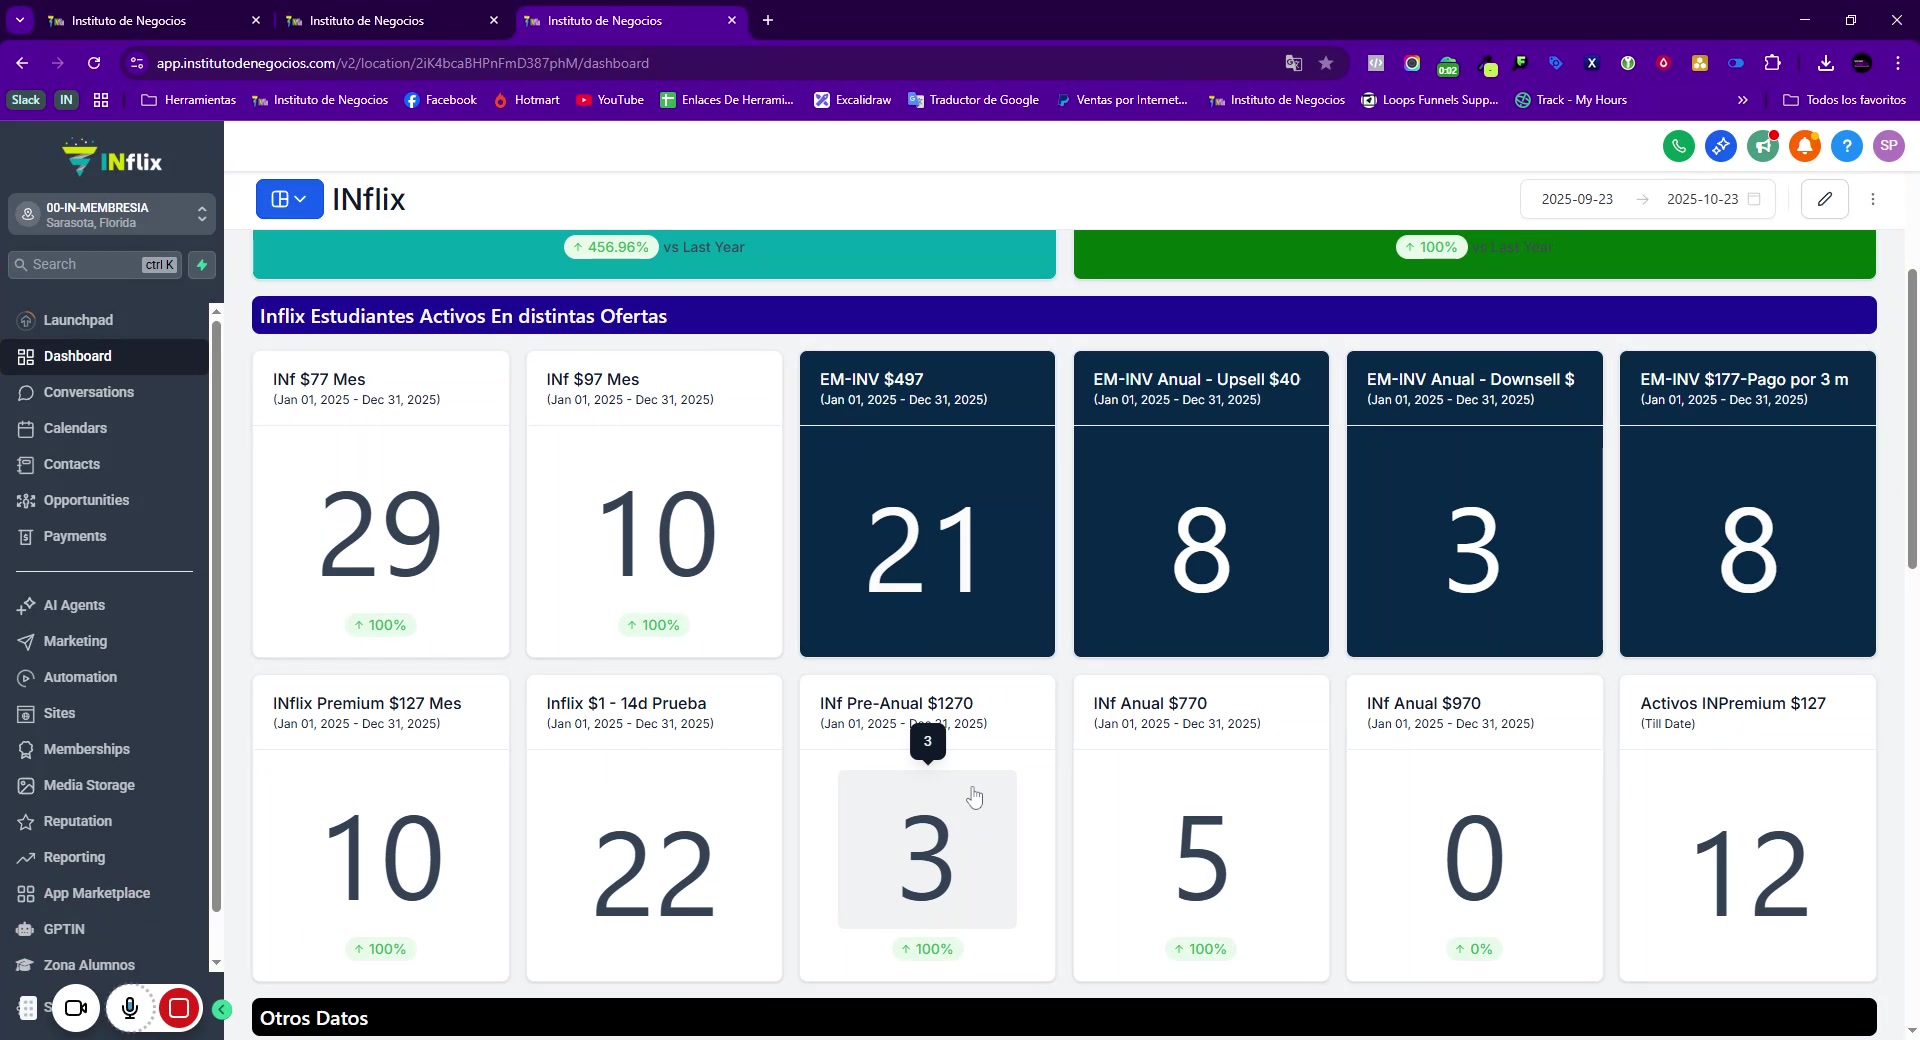Screen dimensions: 1920x1040
Task: Switch to the first Instituto de Negocios tab
Action: tap(154, 20)
